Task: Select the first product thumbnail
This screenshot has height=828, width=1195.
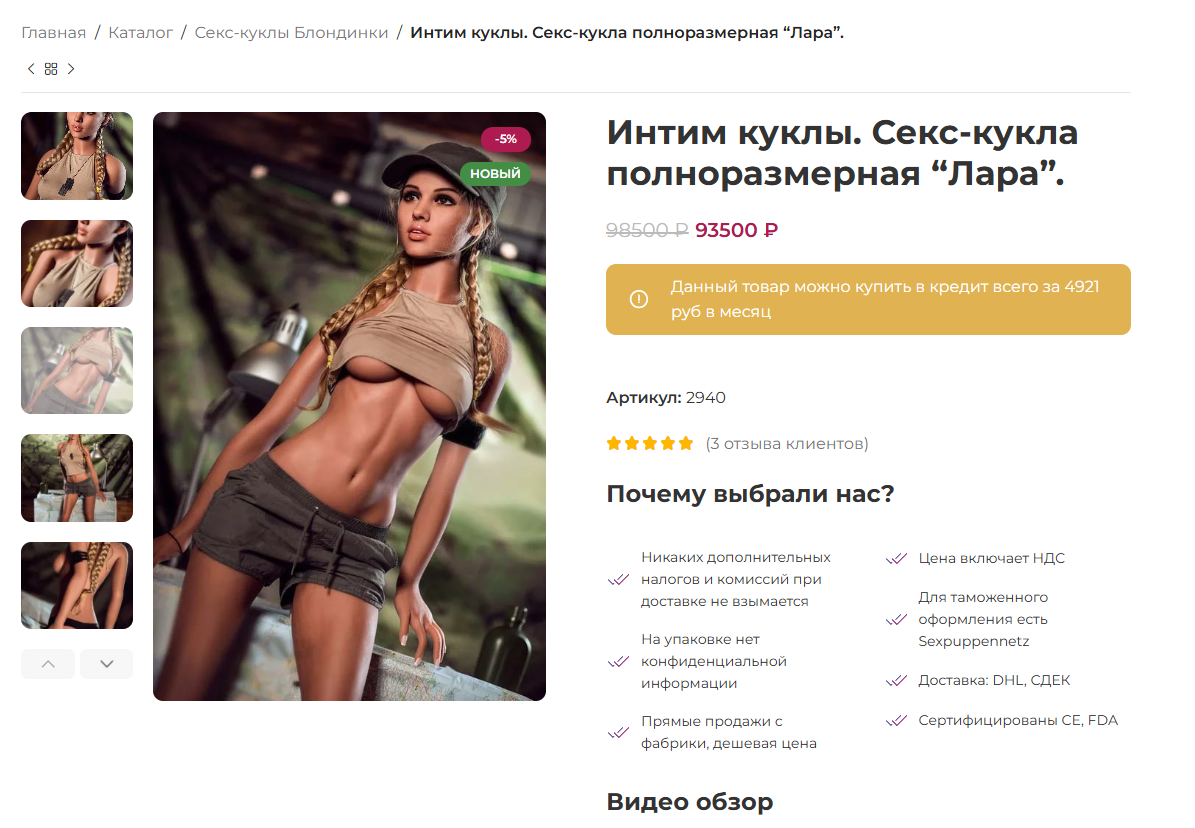Action: coord(77,156)
